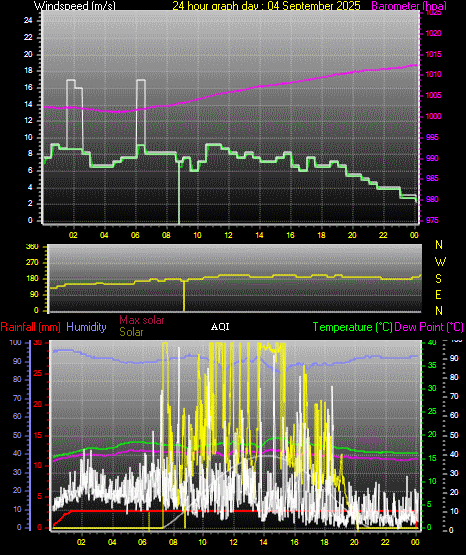
Task: Click the "Windspeed (m/s)" graph title
Action: point(75,6)
